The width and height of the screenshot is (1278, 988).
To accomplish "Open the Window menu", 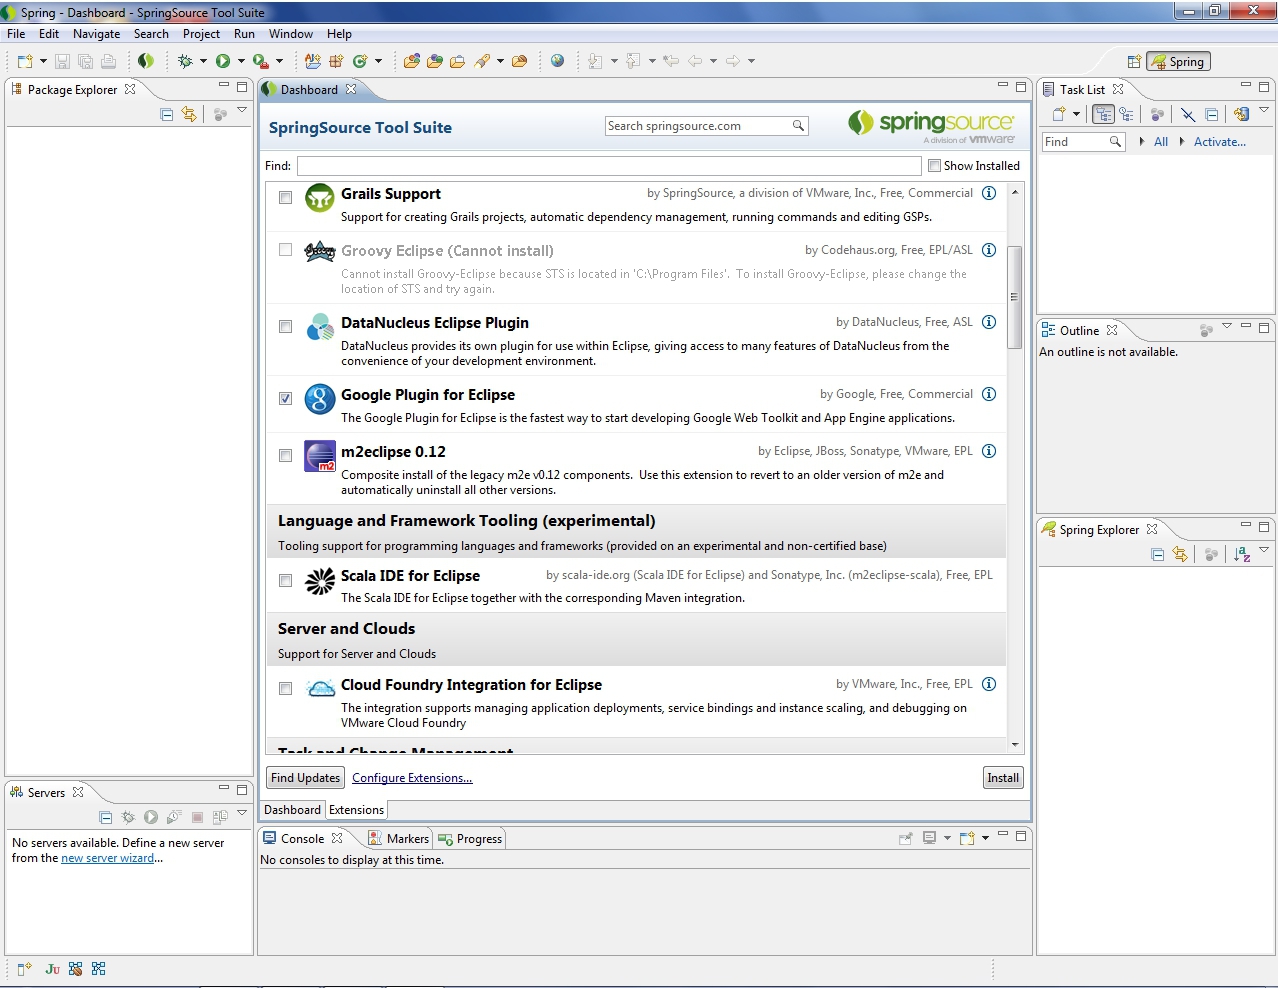I will [x=290, y=33].
